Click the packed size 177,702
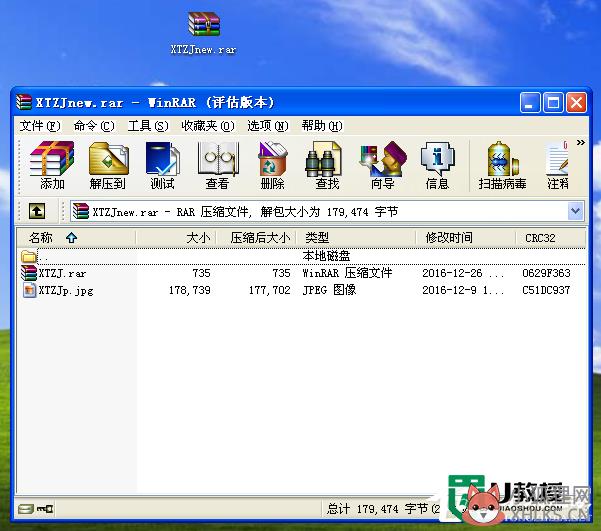601x531 pixels. 269,290
